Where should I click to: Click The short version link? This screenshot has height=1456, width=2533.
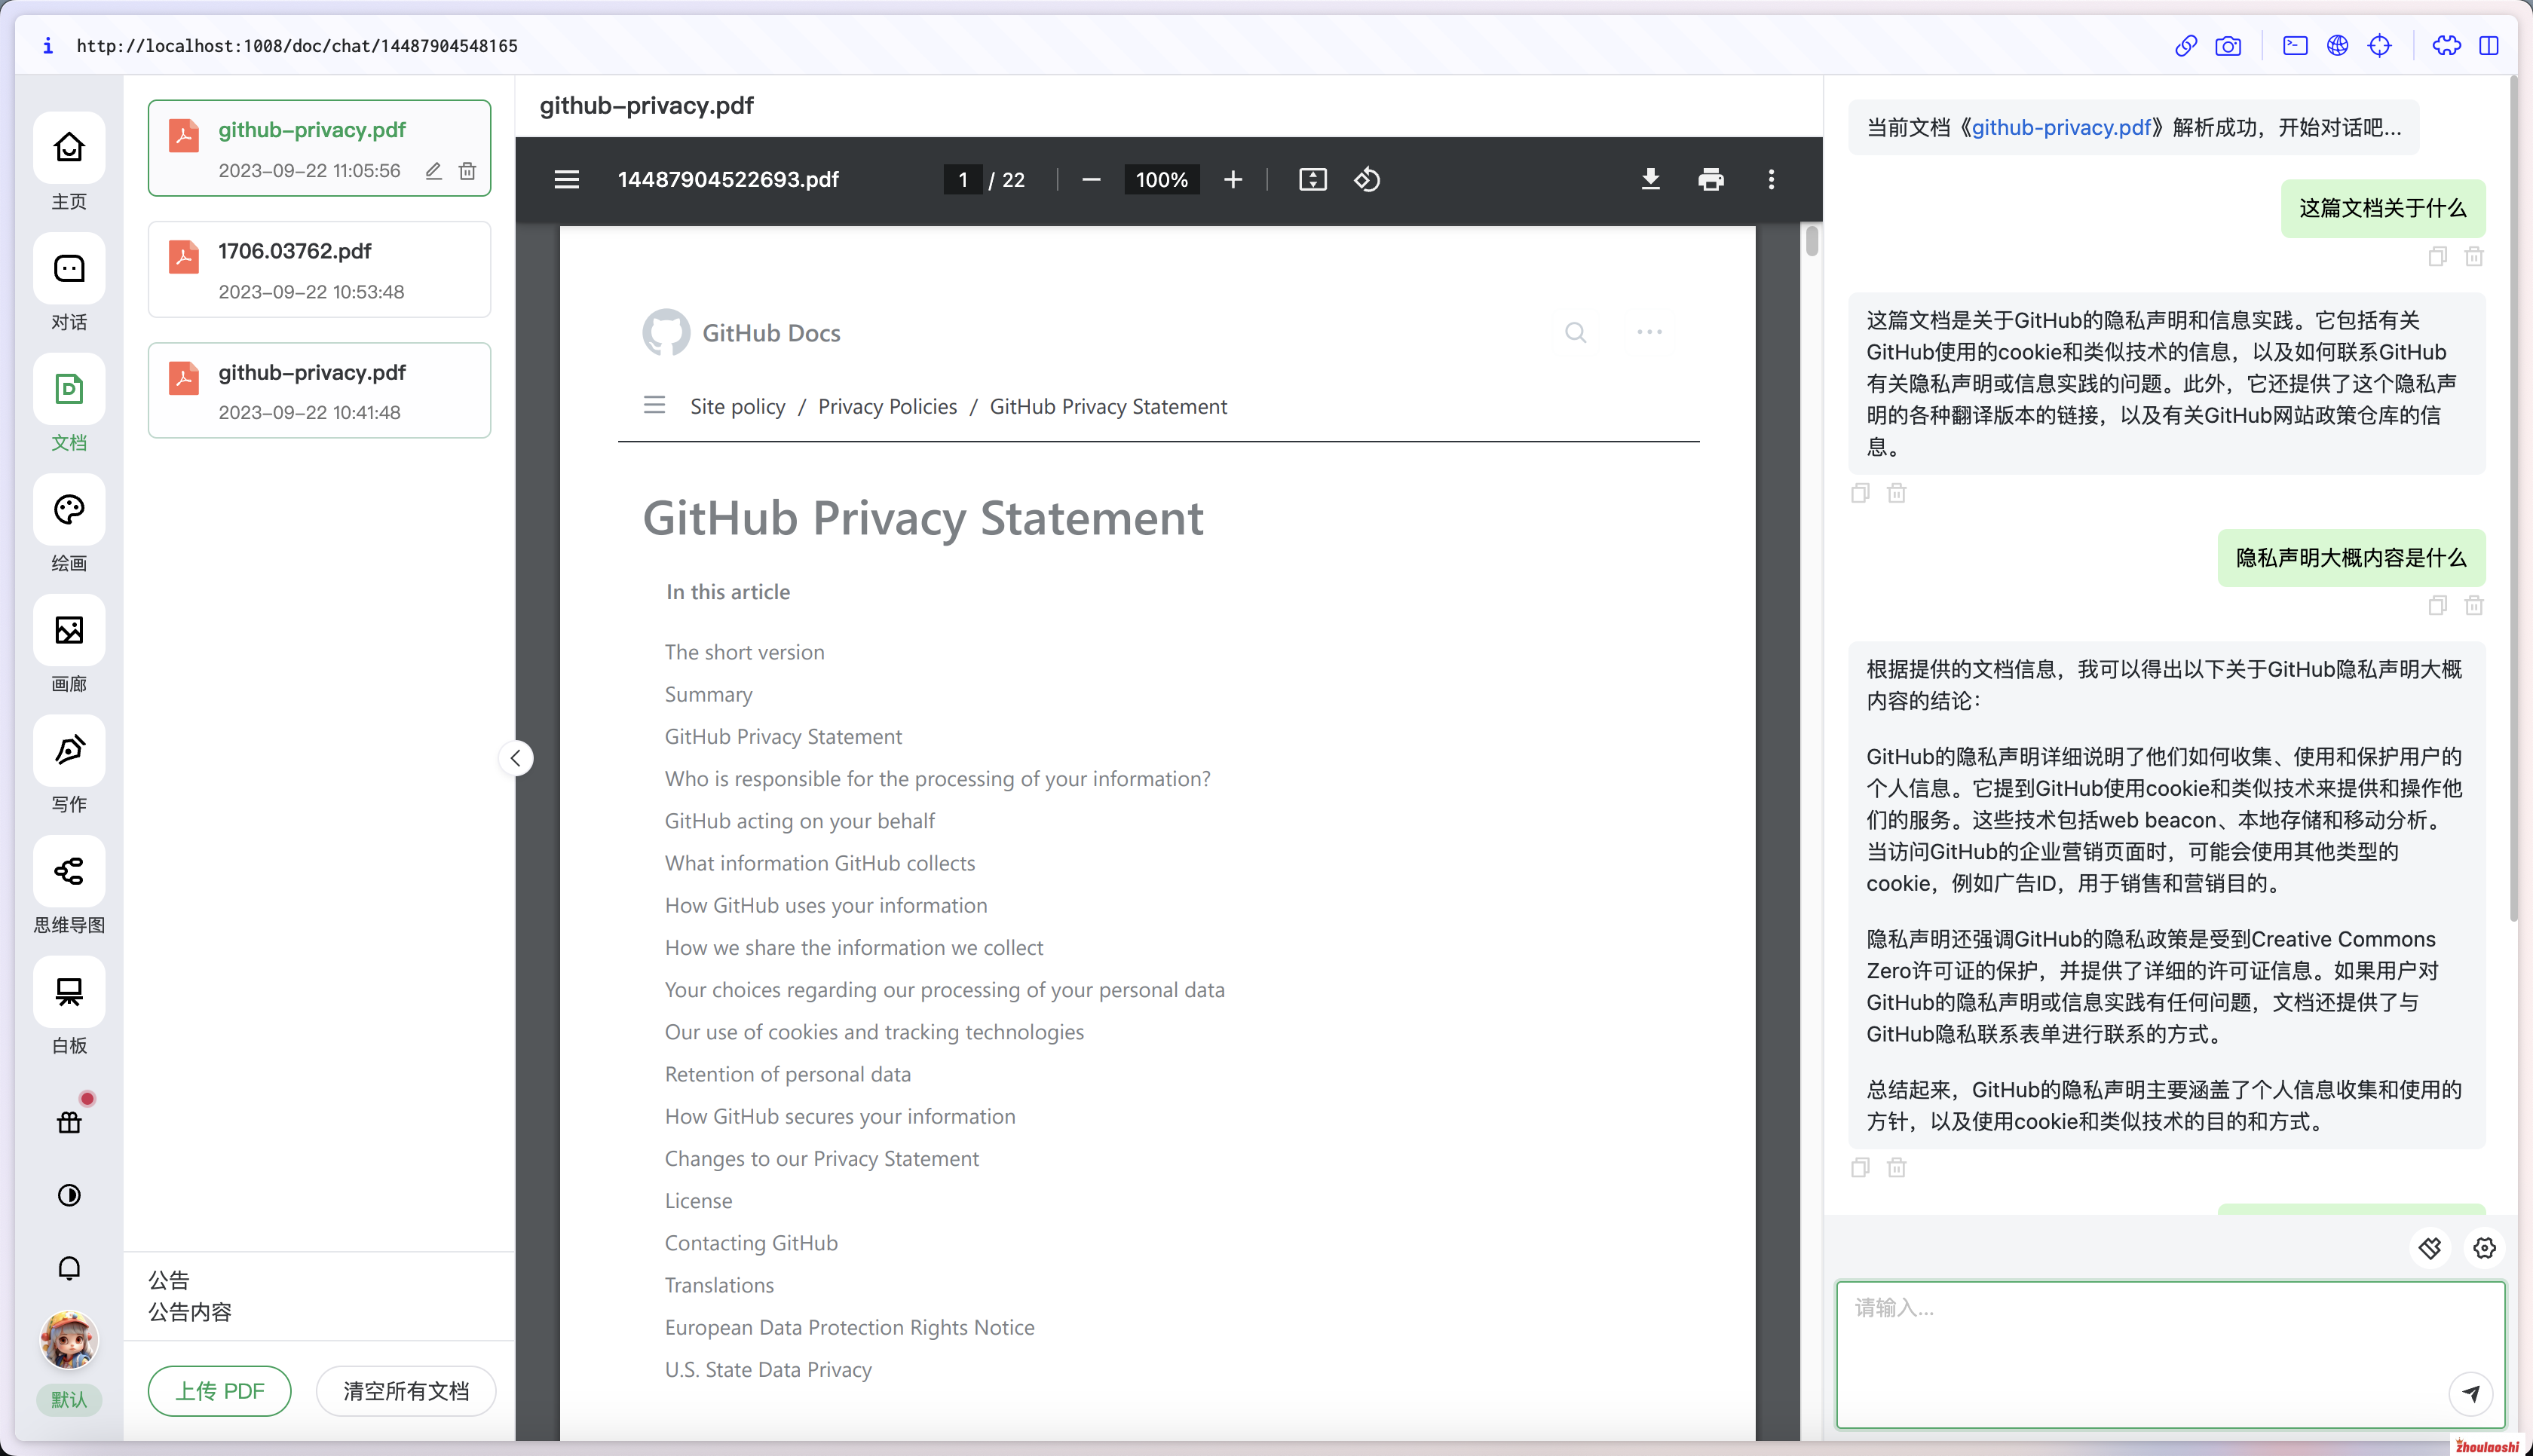tap(745, 652)
